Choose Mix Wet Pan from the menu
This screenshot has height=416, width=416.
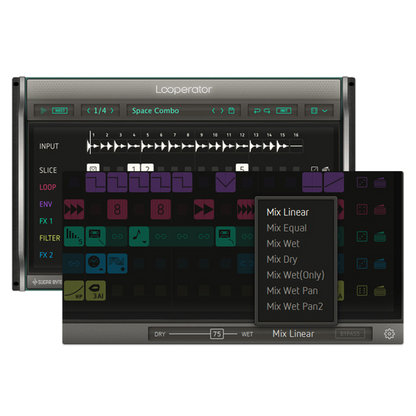(292, 291)
